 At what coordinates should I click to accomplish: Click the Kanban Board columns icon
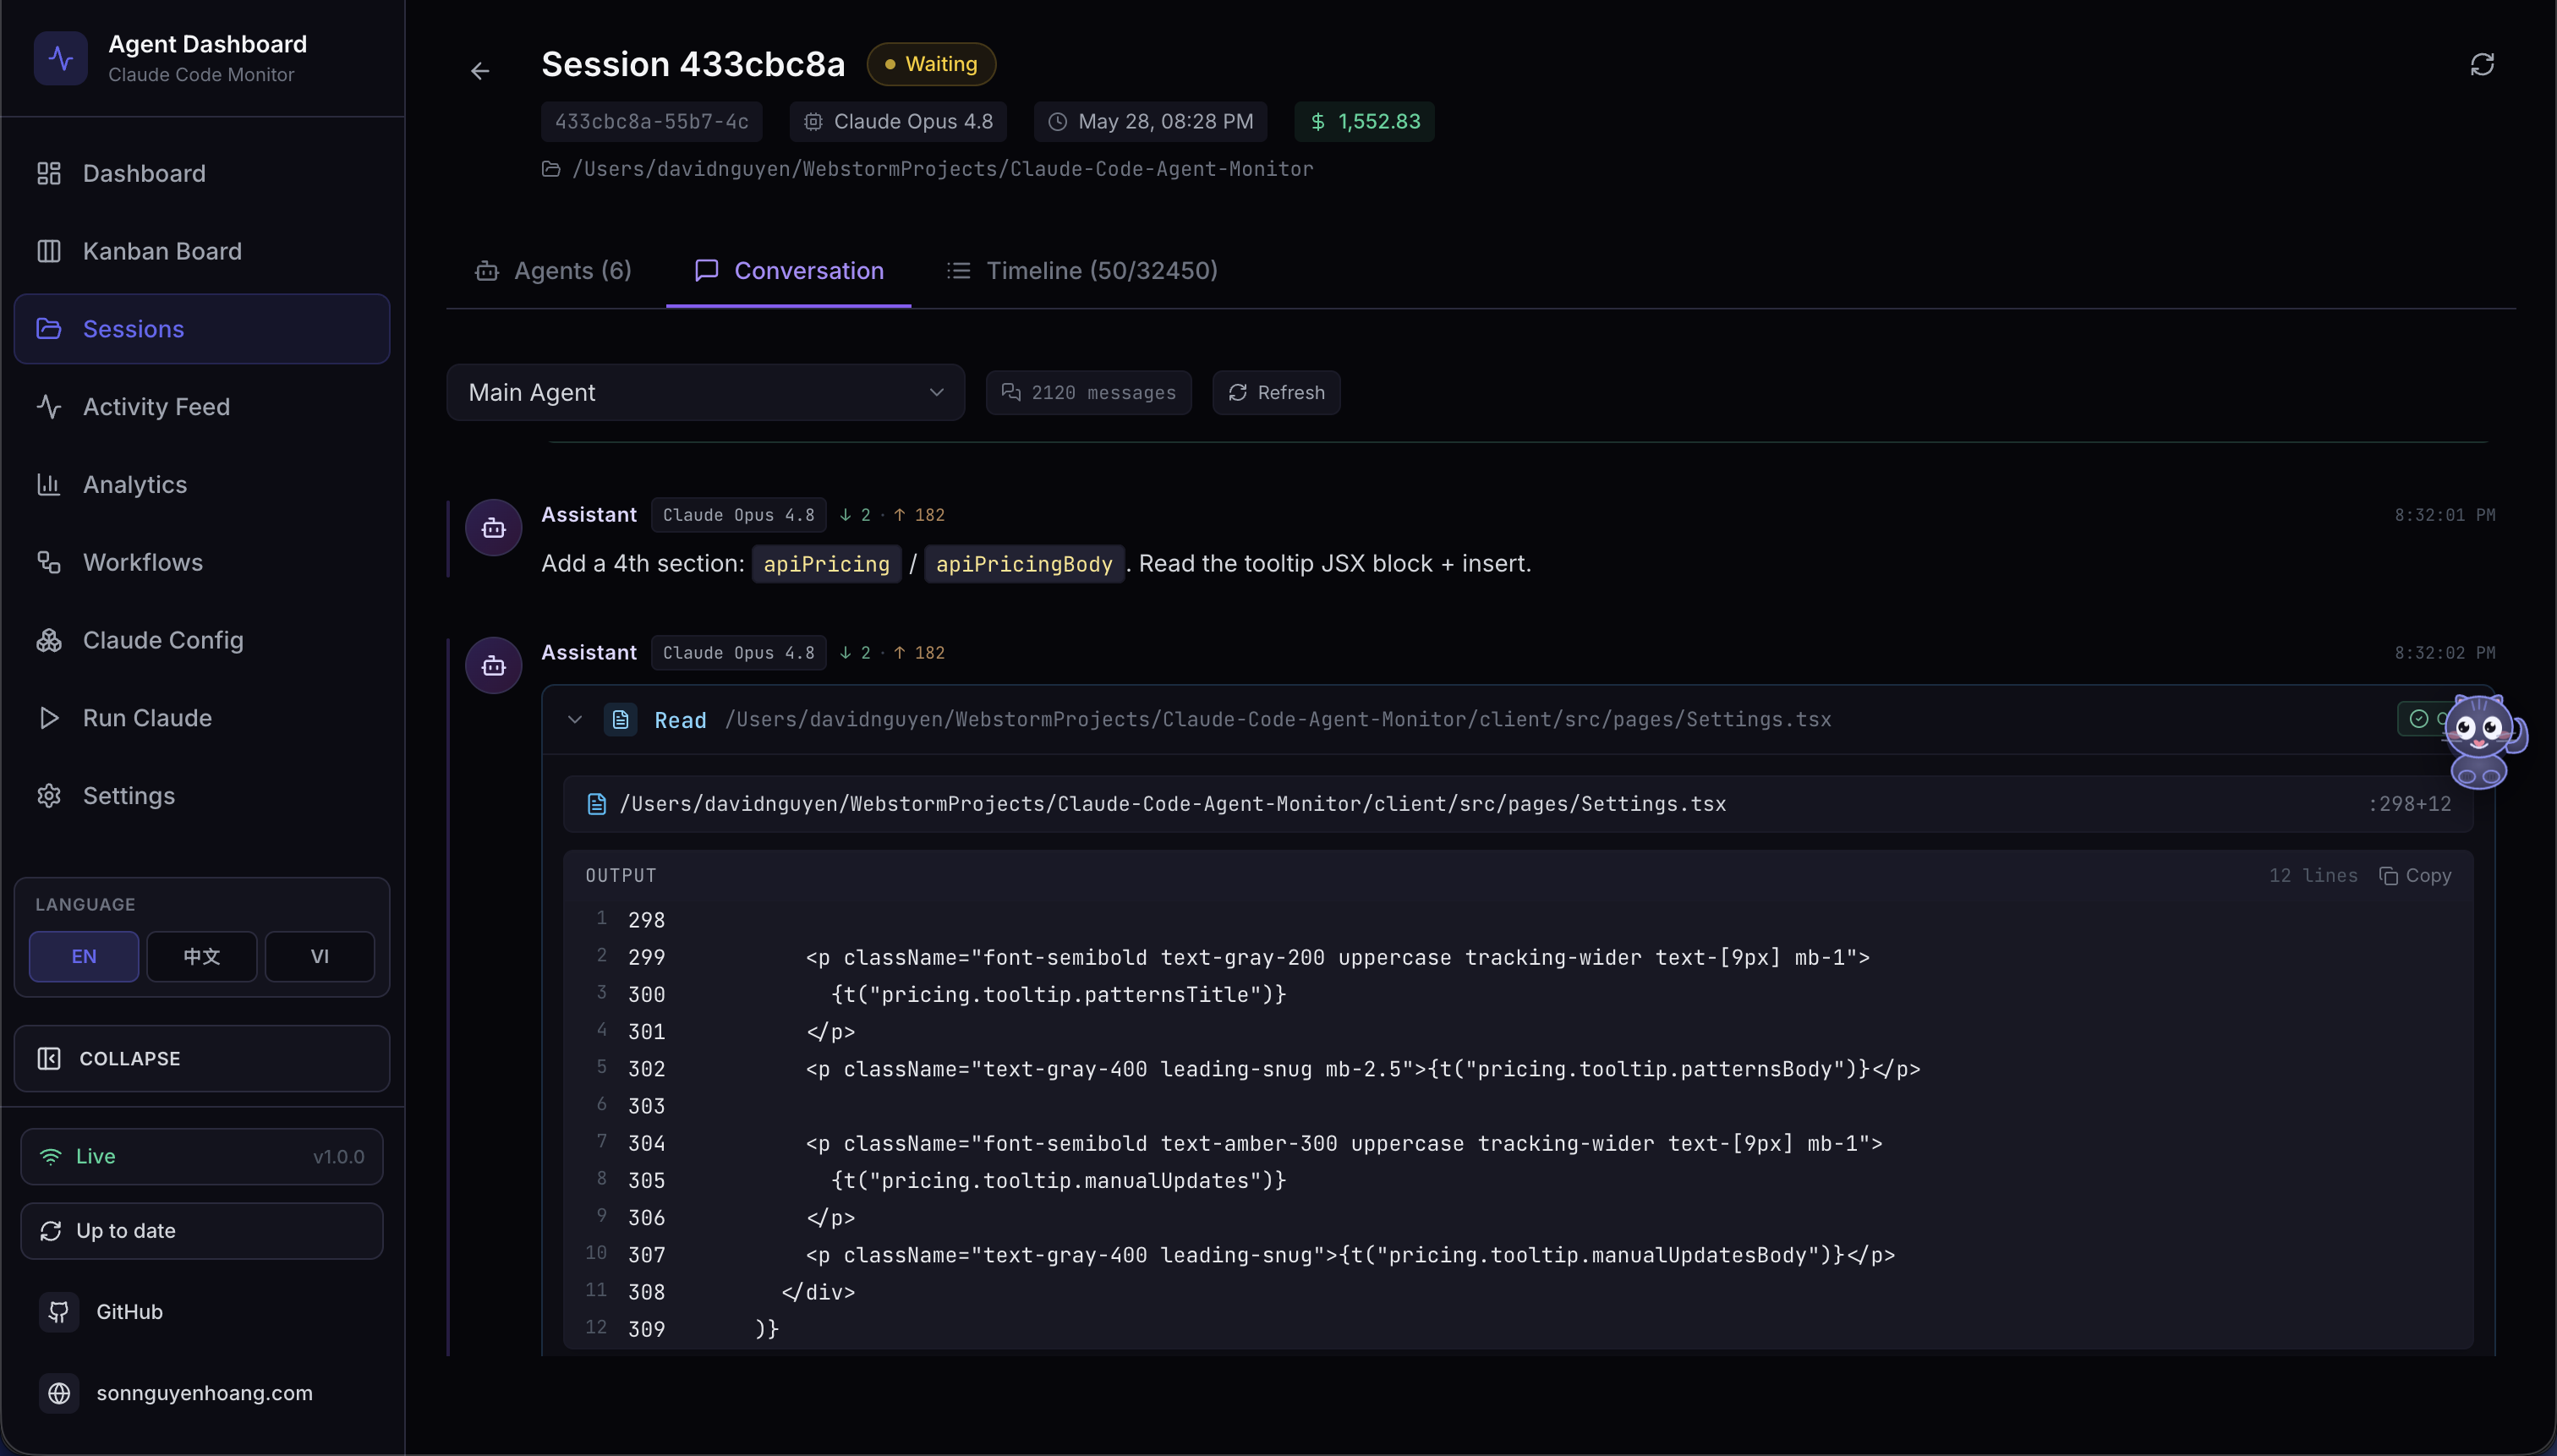pyautogui.click(x=49, y=251)
